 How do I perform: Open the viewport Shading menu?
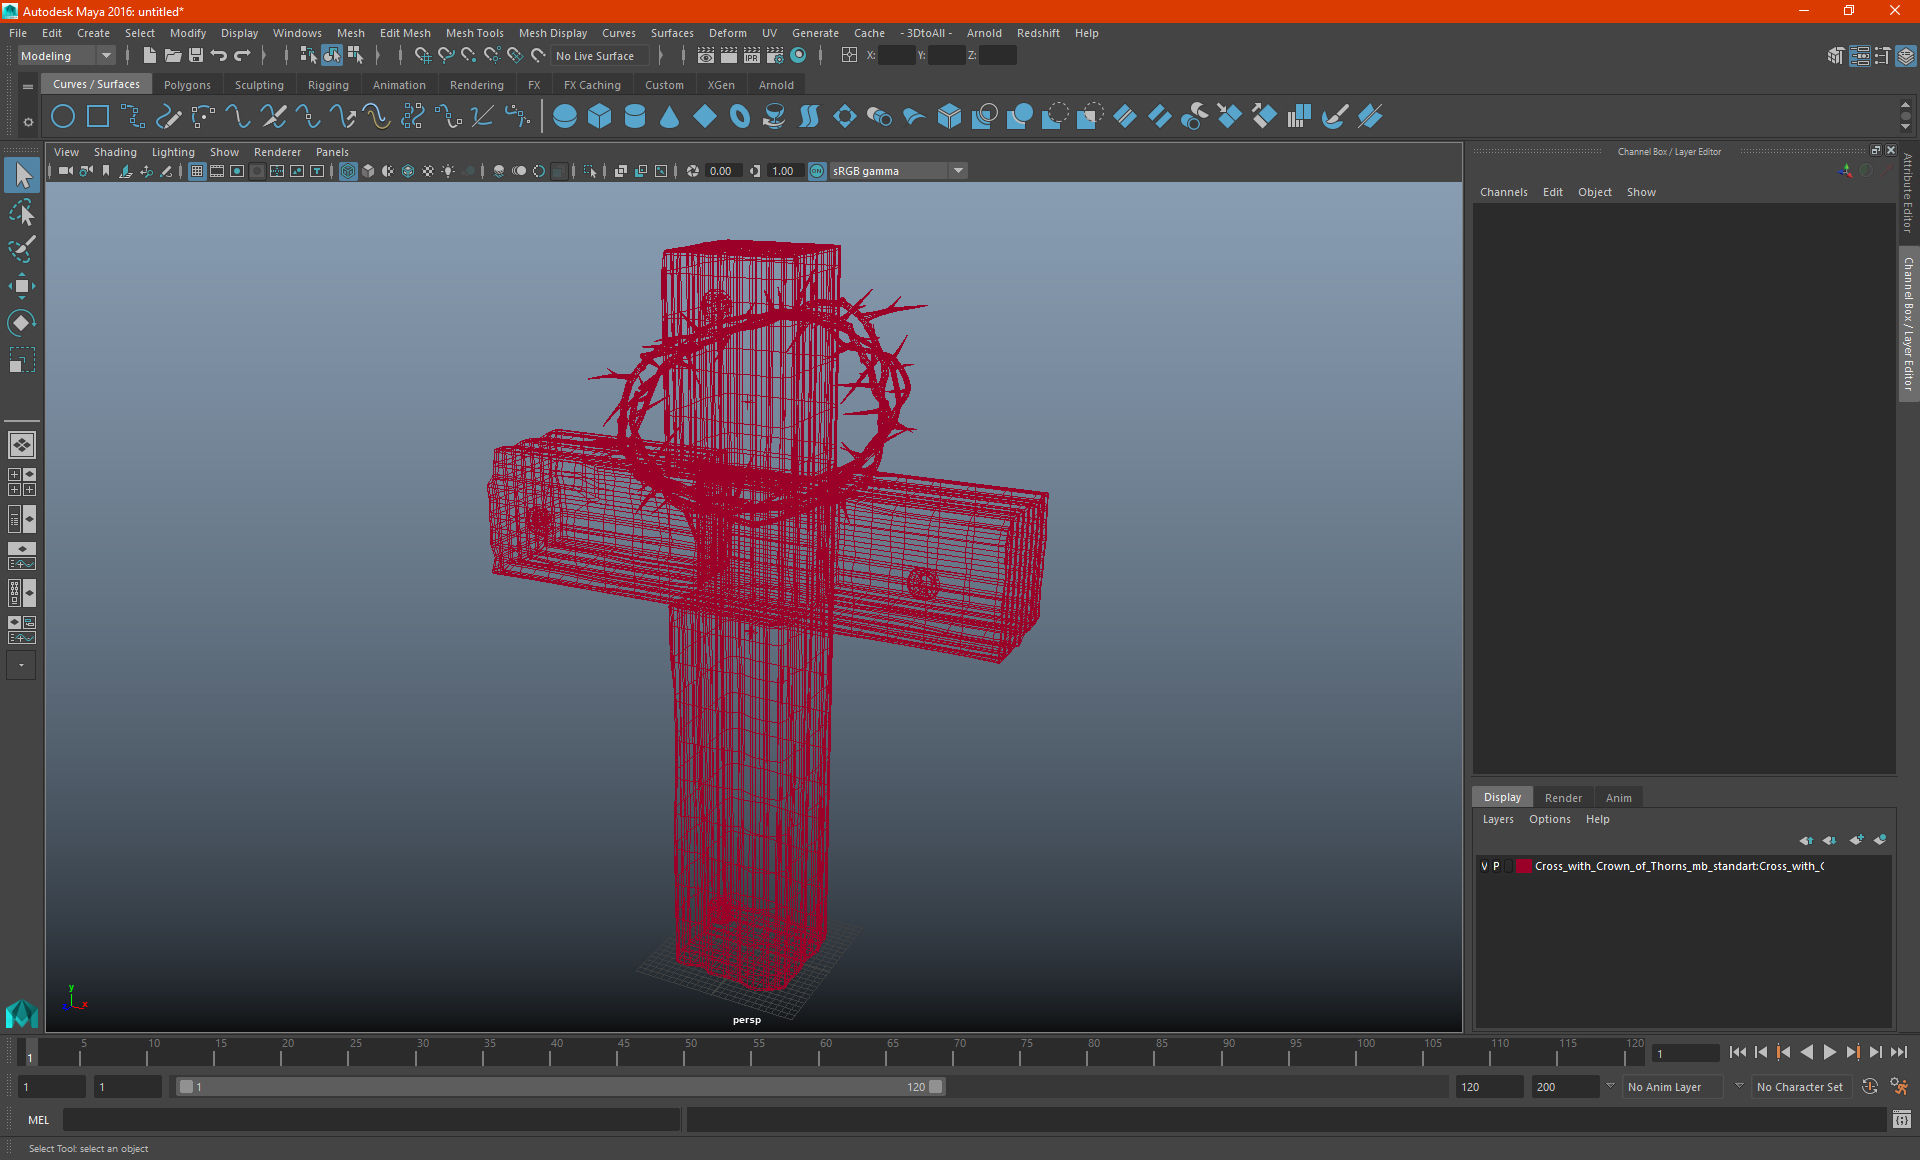coord(115,152)
